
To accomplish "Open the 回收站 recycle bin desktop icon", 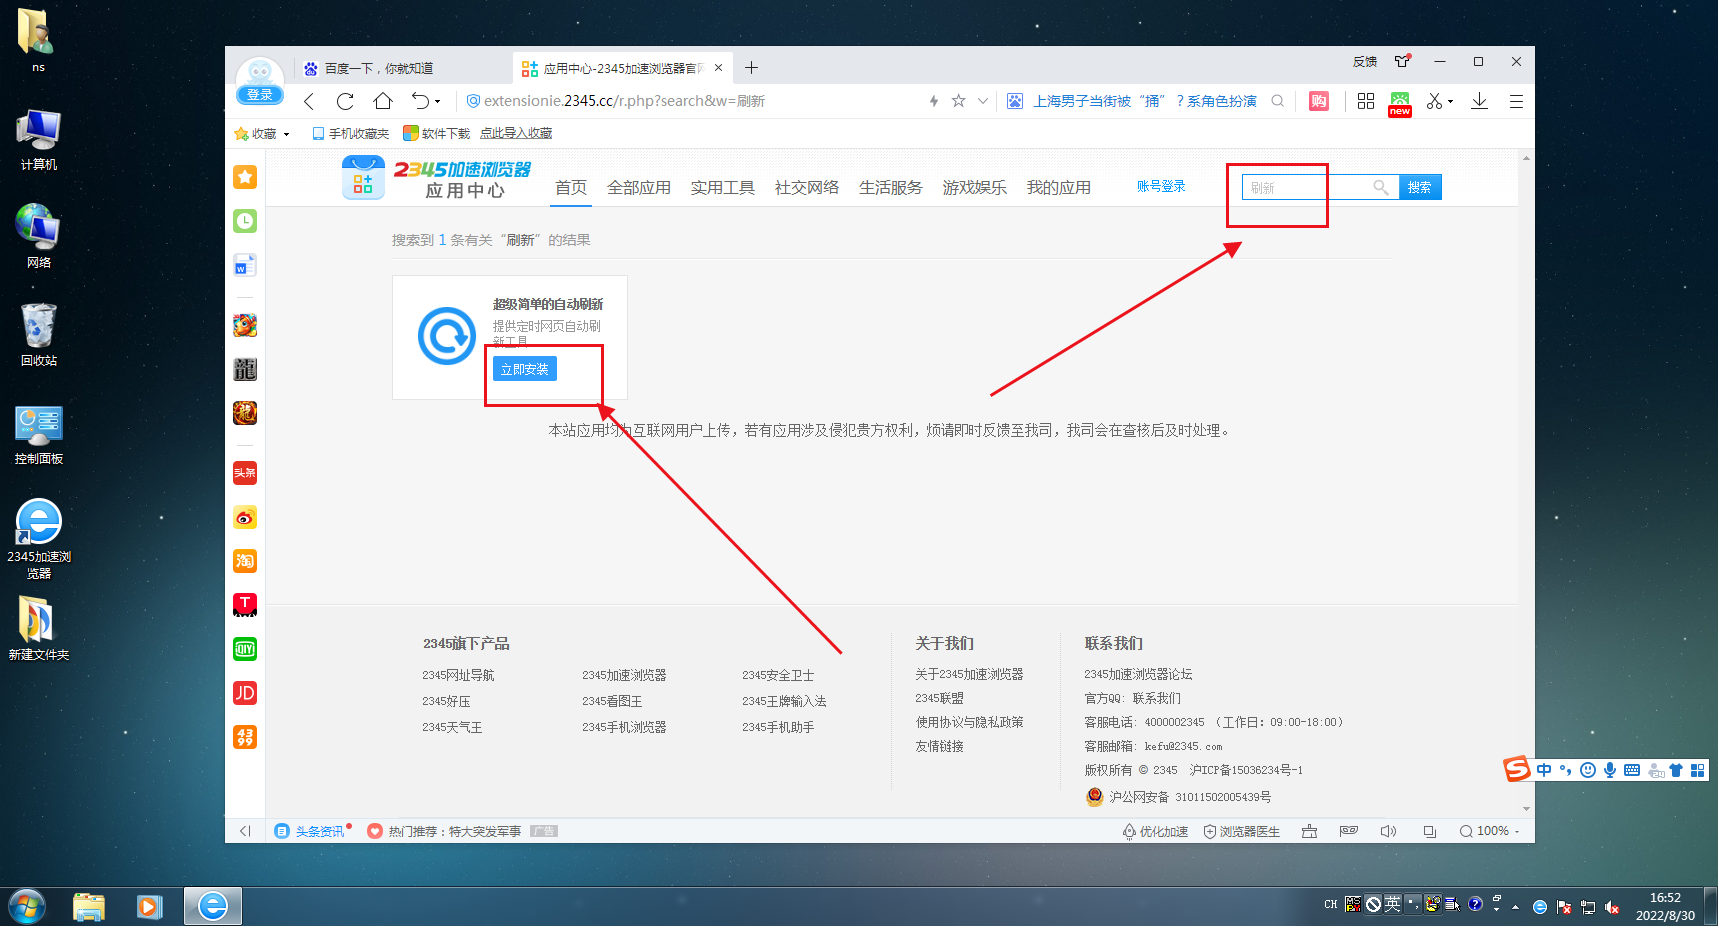I will [39, 335].
